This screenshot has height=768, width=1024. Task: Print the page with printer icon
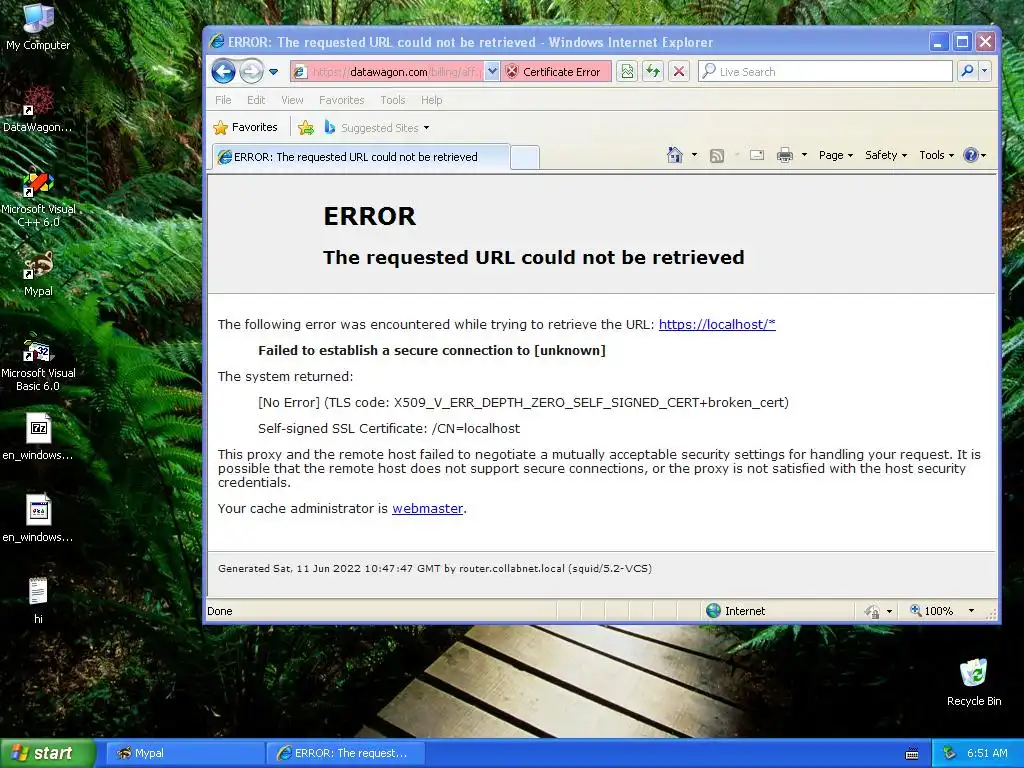[x=785, y=155]
